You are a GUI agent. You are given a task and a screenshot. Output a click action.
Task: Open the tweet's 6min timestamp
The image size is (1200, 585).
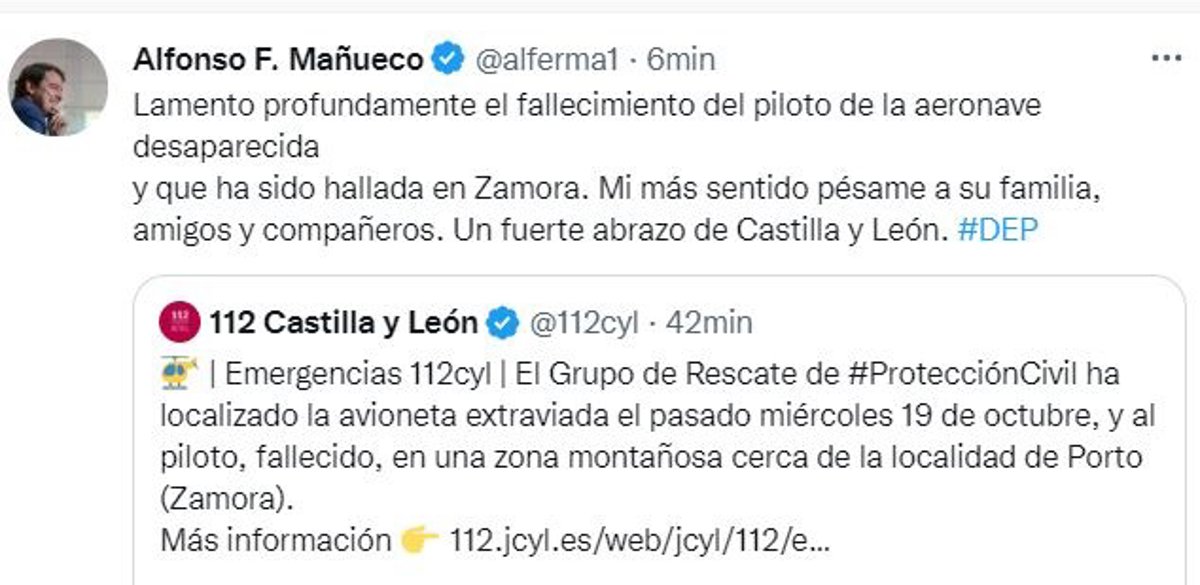pos(681,60)
